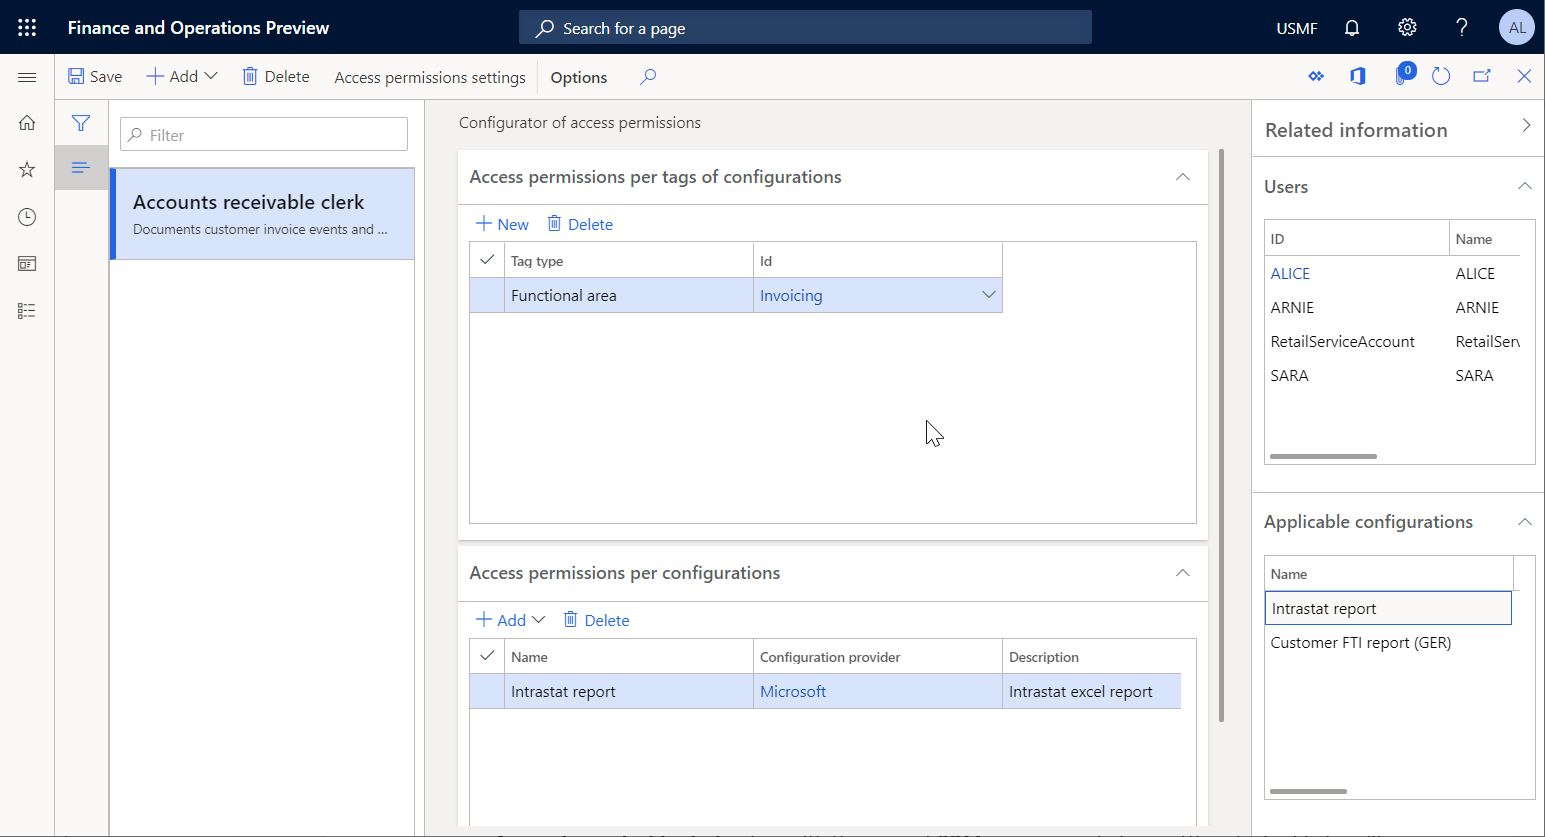This screenshot has width=1545, height=837.
Task: Open notifications bell in the header
Action: click(x=1352, y=27)
